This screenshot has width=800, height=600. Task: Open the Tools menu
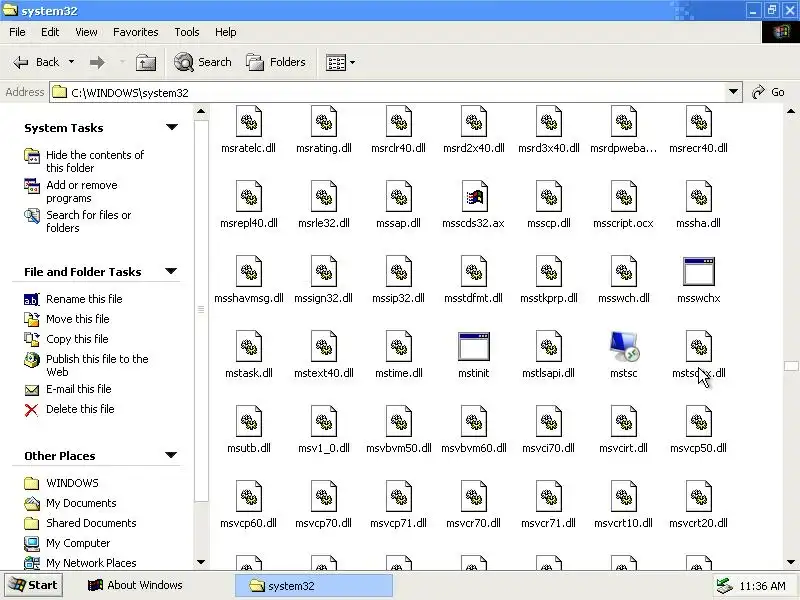[187, 32]
